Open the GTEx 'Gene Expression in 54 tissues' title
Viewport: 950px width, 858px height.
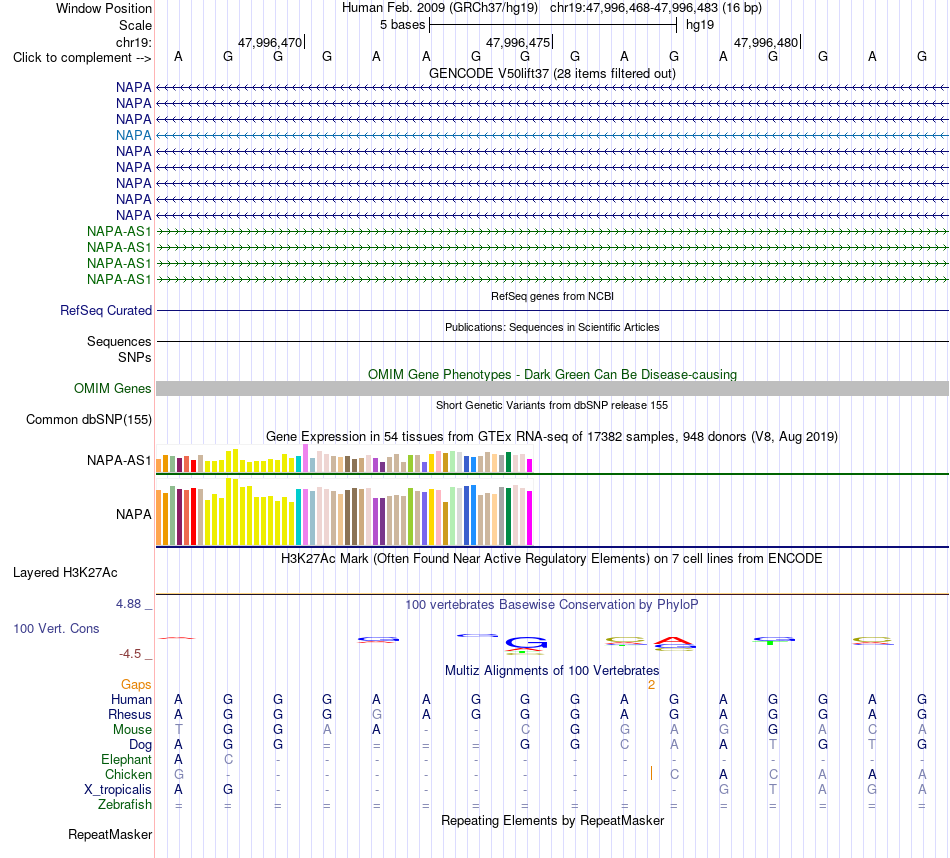coord(552,436)
